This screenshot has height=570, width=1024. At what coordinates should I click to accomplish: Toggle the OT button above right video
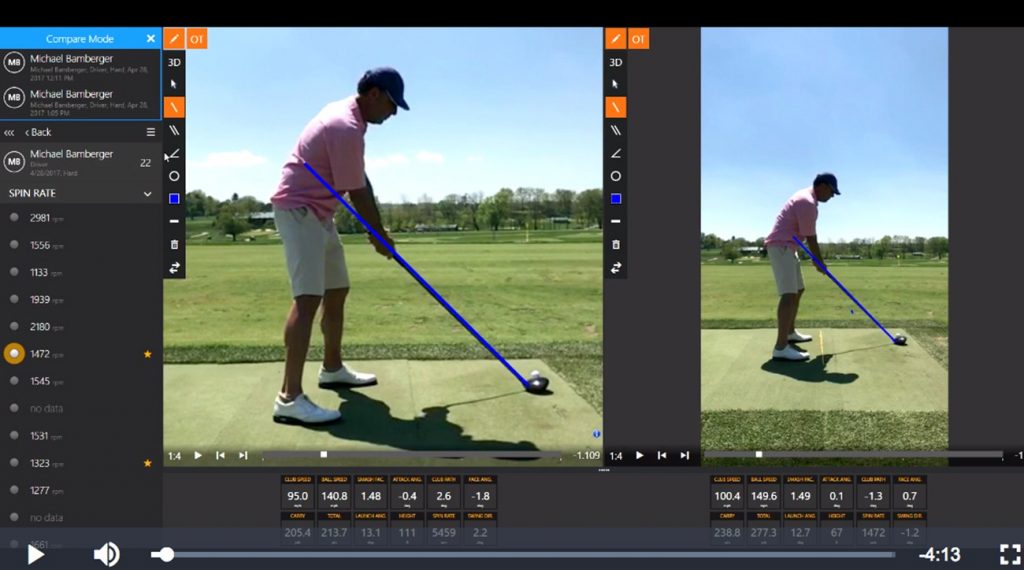click(638, 39)
